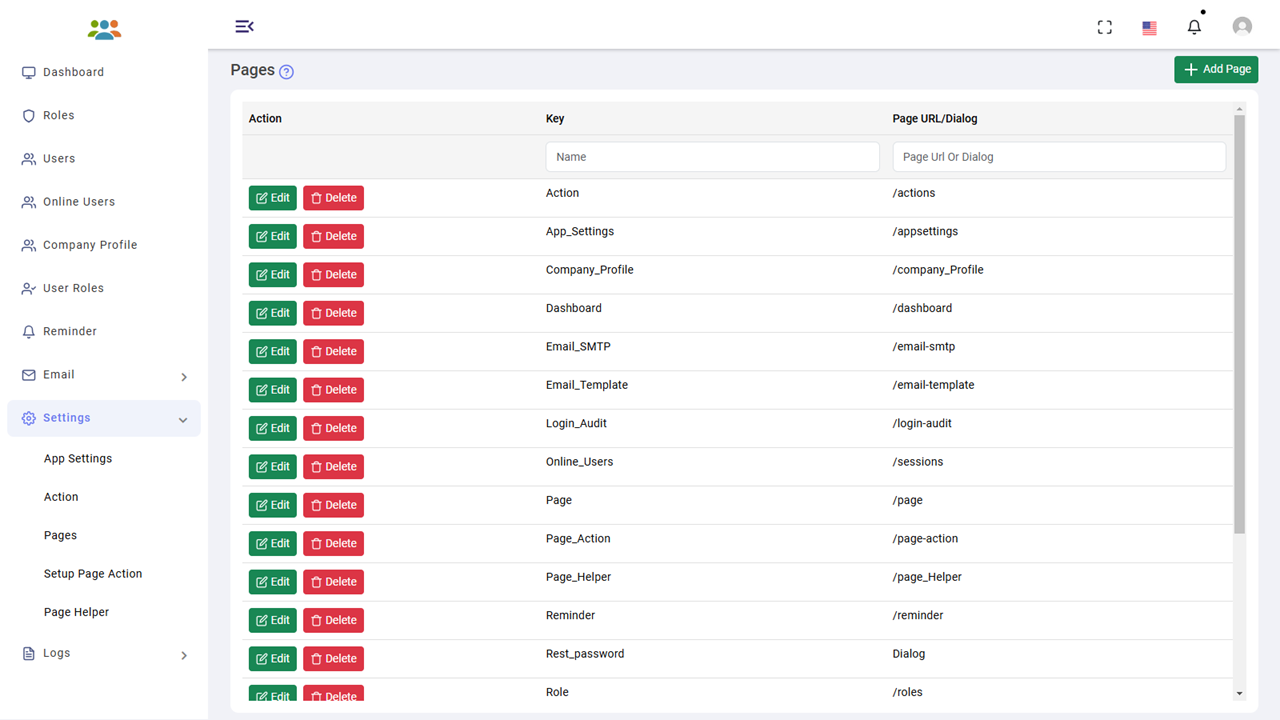Open App Settings under Settings

coord(78,459)
